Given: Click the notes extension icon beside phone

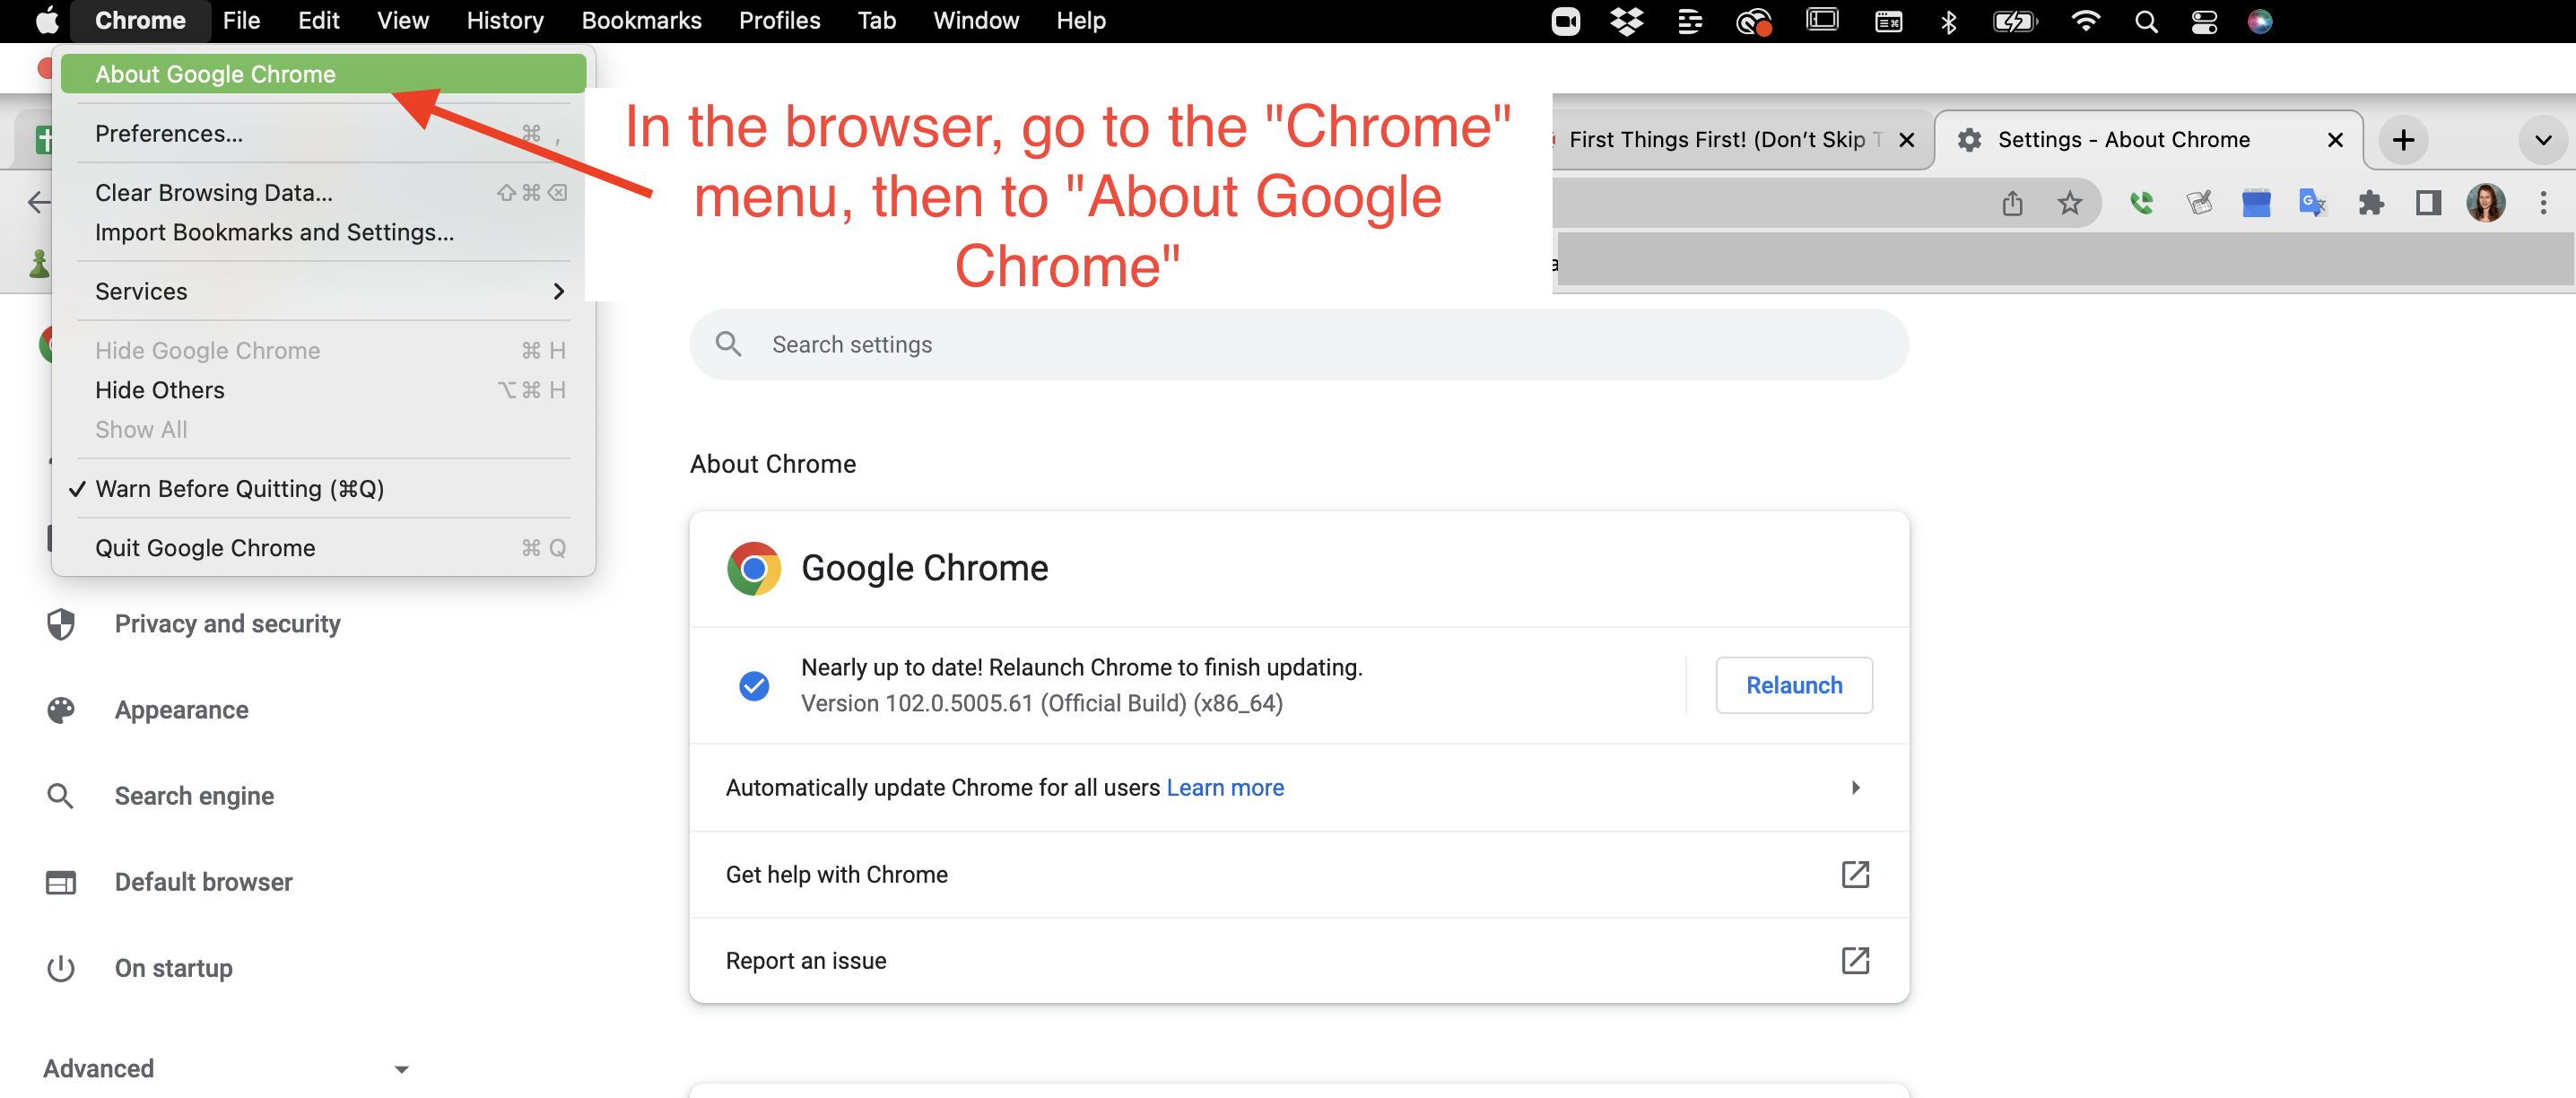Looking at the screenshot, I should (x=2198, y=203).
